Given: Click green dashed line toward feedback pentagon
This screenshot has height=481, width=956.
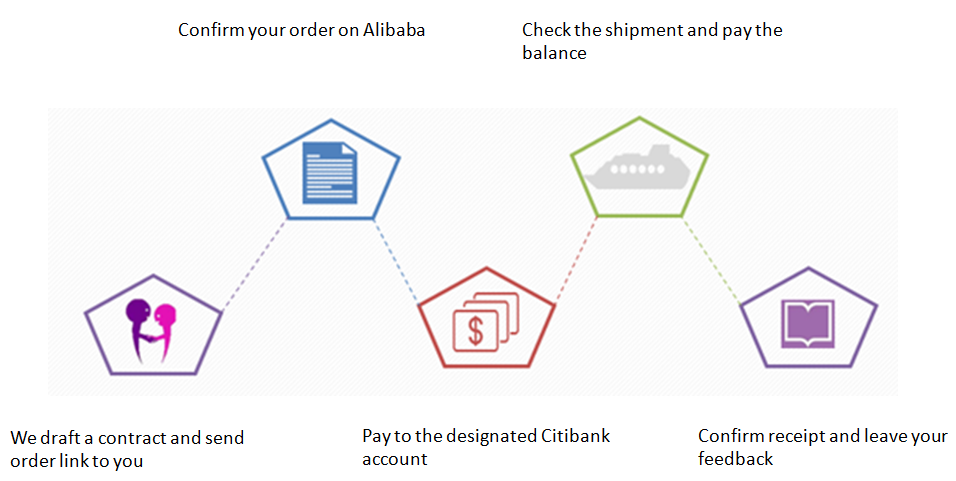Looking at the screenshot, I should point(712,261).
